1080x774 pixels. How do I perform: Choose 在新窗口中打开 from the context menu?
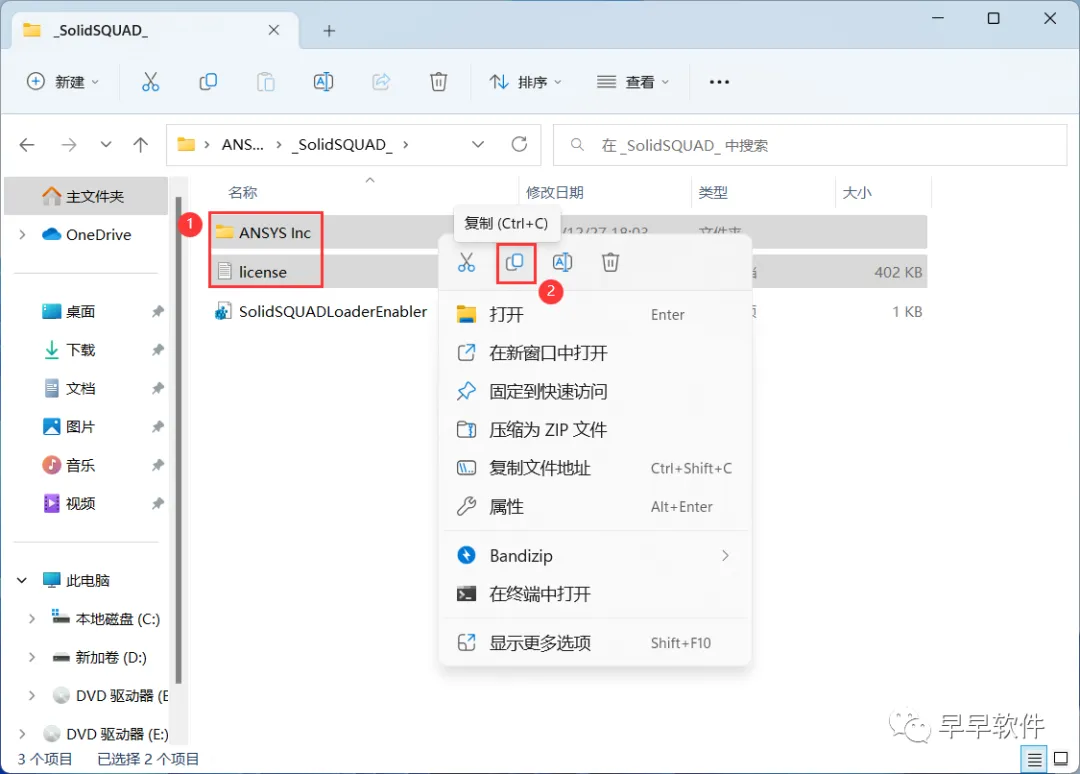pos(595,353)
